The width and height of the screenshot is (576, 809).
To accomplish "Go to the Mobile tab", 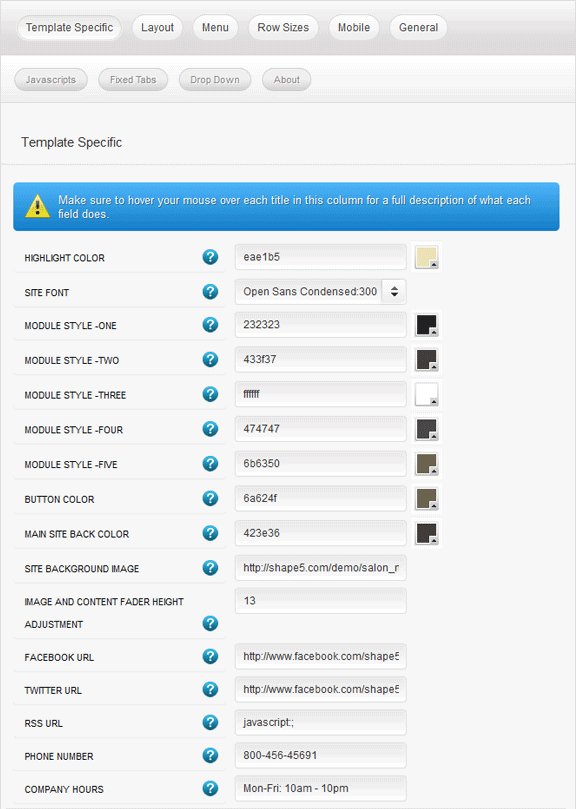I will [x=354, y=27].
